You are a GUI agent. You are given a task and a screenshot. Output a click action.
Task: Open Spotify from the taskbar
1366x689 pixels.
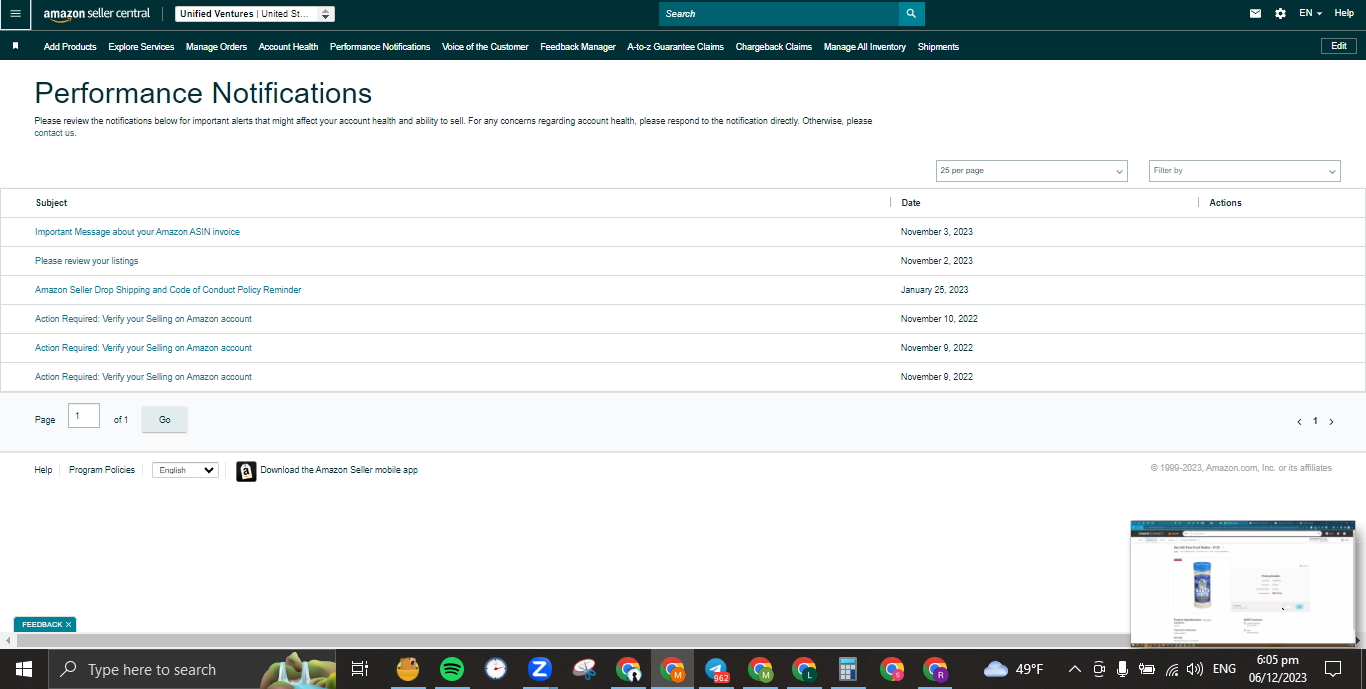[x=452, y=669]
